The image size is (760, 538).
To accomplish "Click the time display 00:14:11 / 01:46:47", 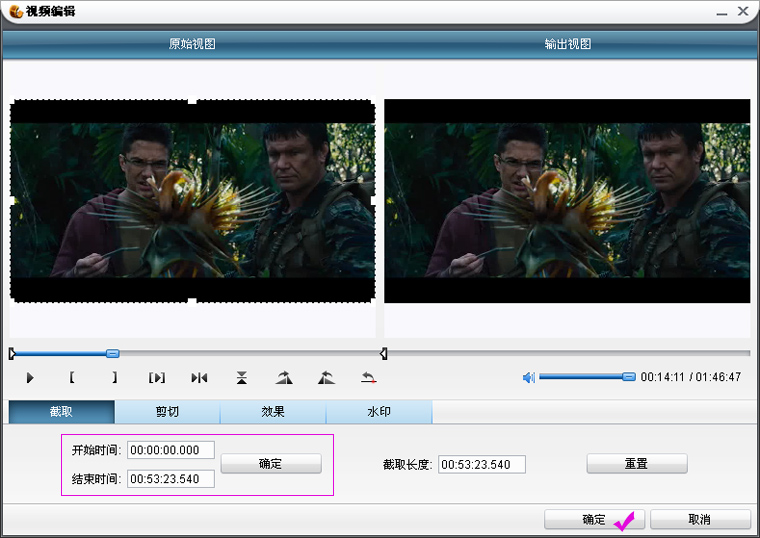I will pyautogui.click(x=691, y=377).
